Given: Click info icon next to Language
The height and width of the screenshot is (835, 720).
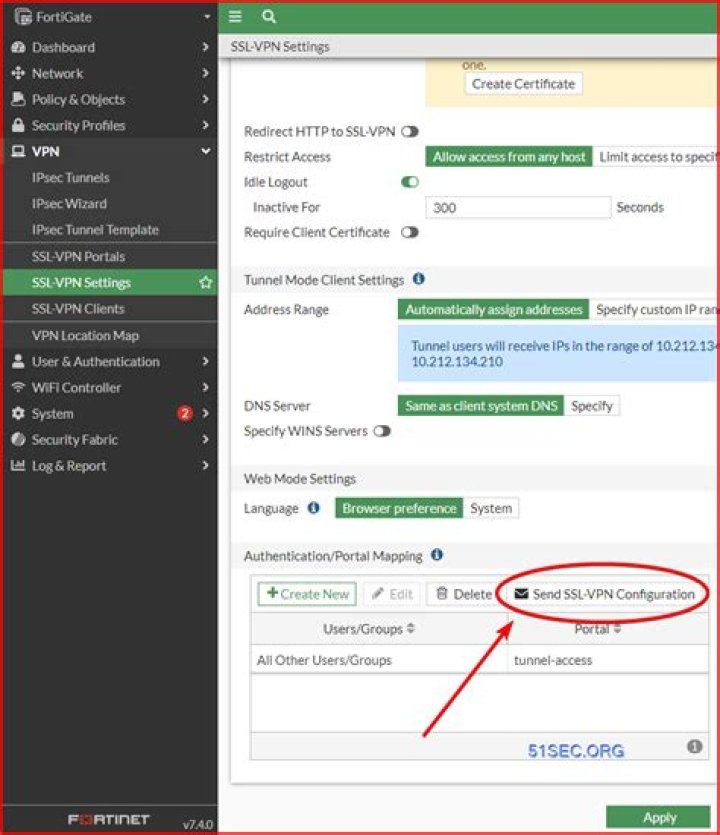Looking at the screenshot, I should [x=314, y=507].
